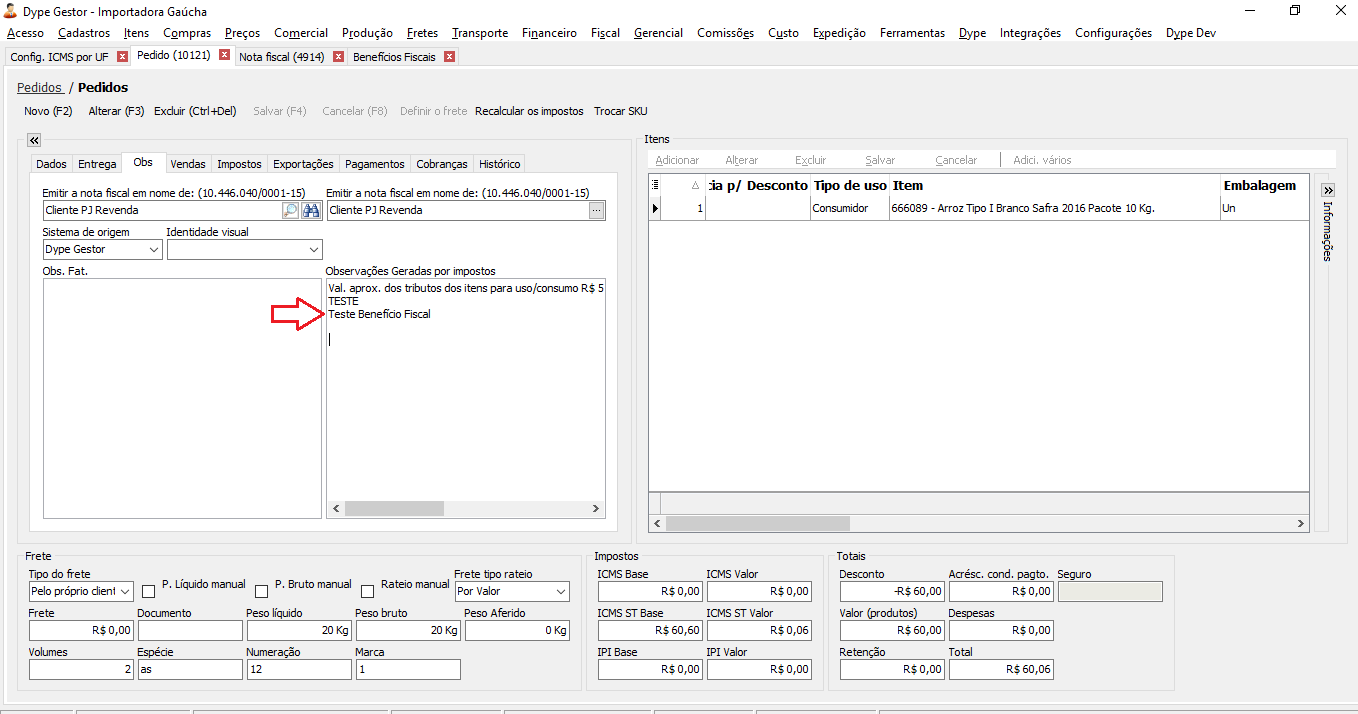Image resolution: width=1358 pixels, height=714 pixels.
Task: Click the Volumes input field
Action: click(x=82, y=670)
